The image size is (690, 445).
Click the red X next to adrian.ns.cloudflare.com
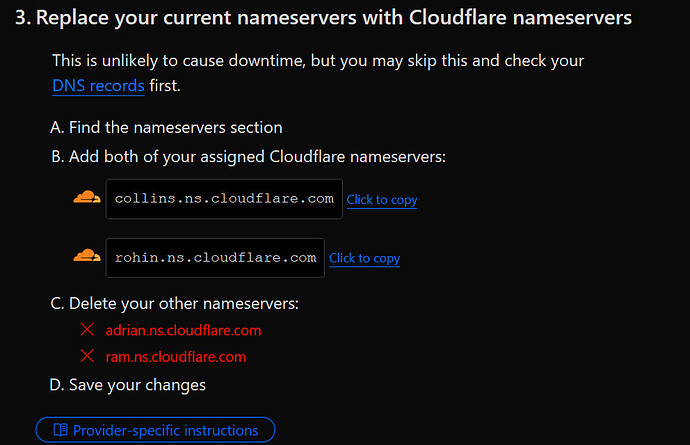[87, 329]
